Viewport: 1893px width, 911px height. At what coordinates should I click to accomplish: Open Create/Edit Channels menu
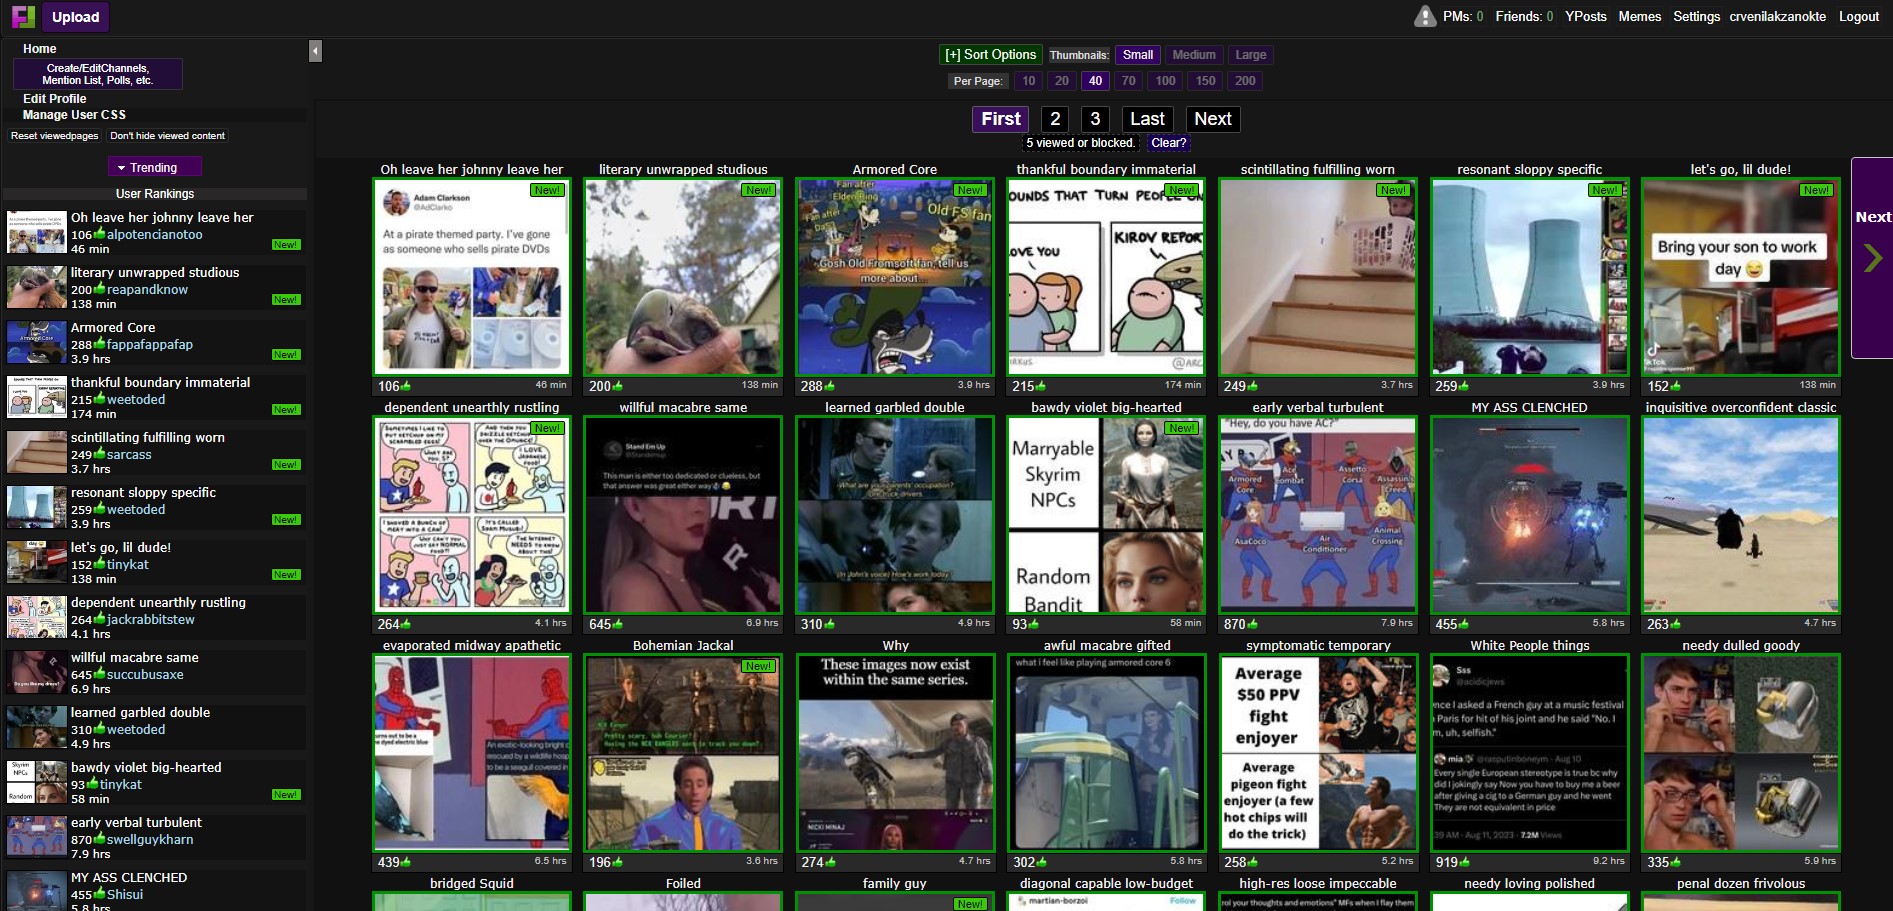coord(97,74)
